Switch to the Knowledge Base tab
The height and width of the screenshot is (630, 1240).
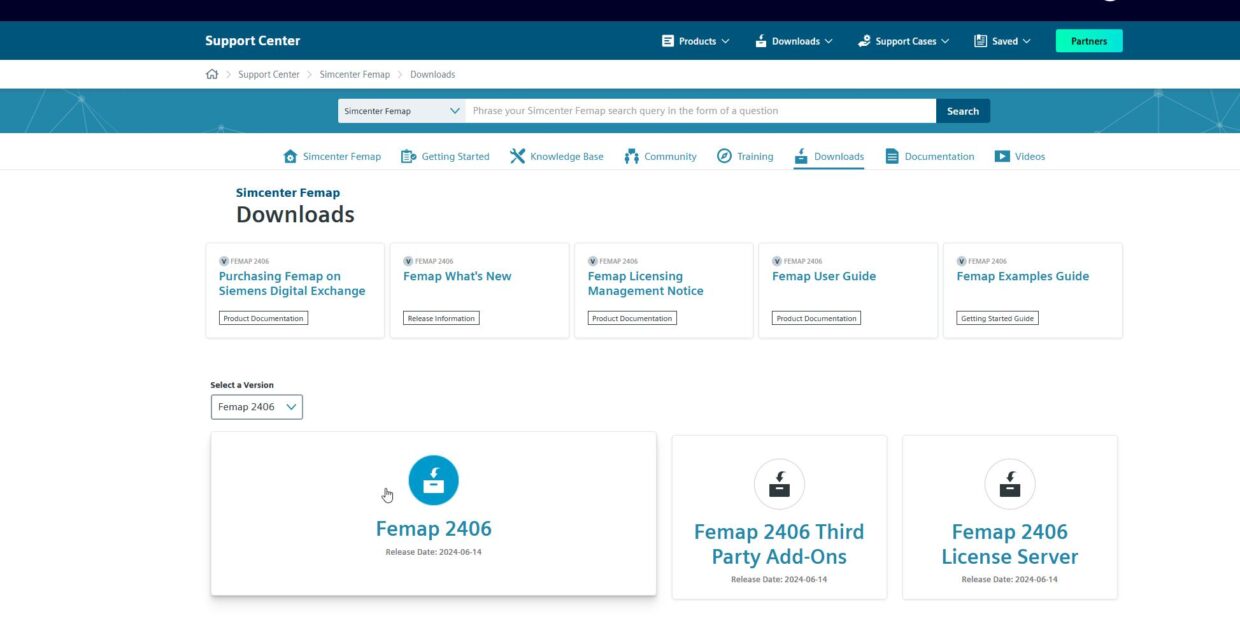pyautogui.click(x=556, y=156)
